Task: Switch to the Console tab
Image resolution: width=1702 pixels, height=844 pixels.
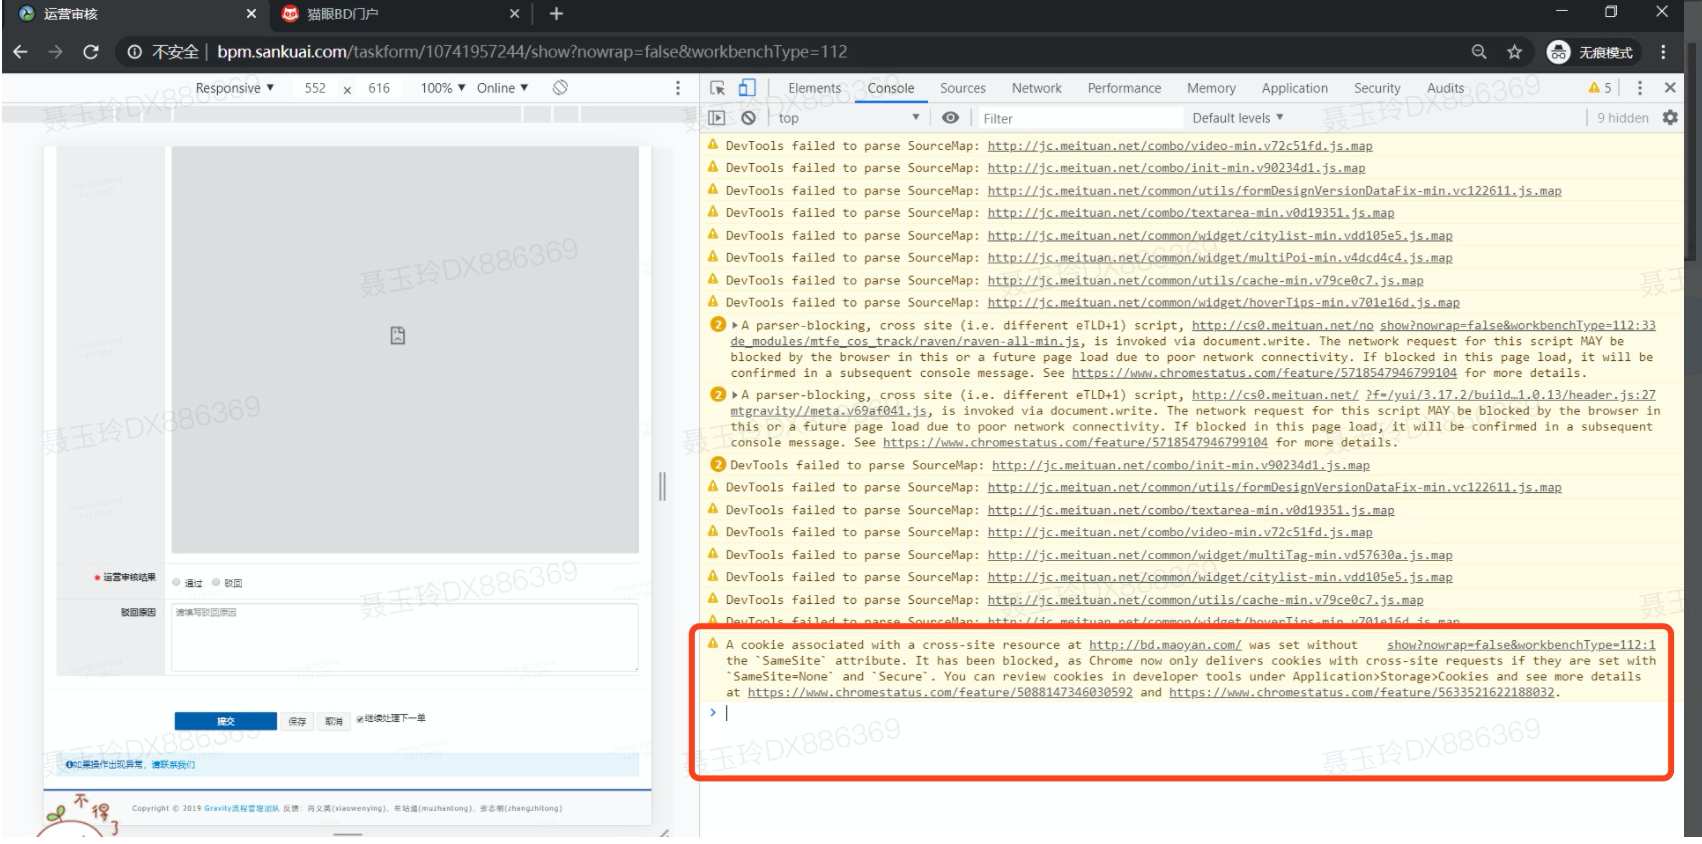Action: click(890, 88)
